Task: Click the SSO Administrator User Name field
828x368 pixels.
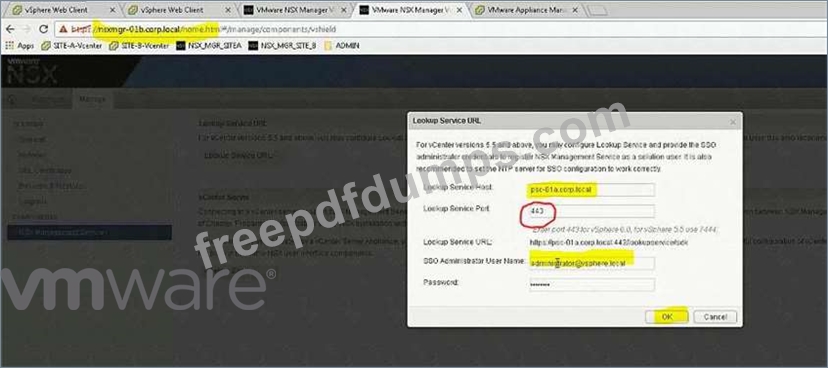Action: [591, 263]
